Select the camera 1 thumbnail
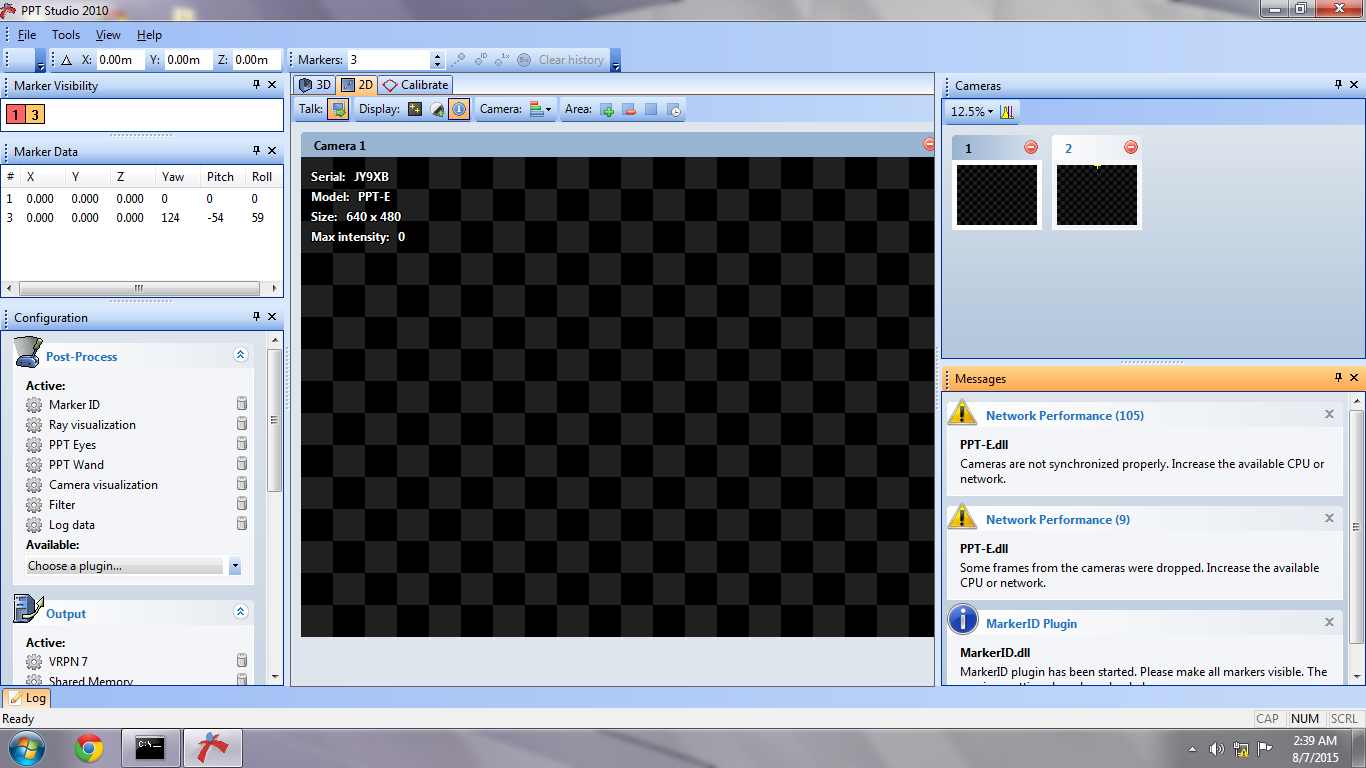This screenshot has height=768, width=1366. [x=996, y=195]
